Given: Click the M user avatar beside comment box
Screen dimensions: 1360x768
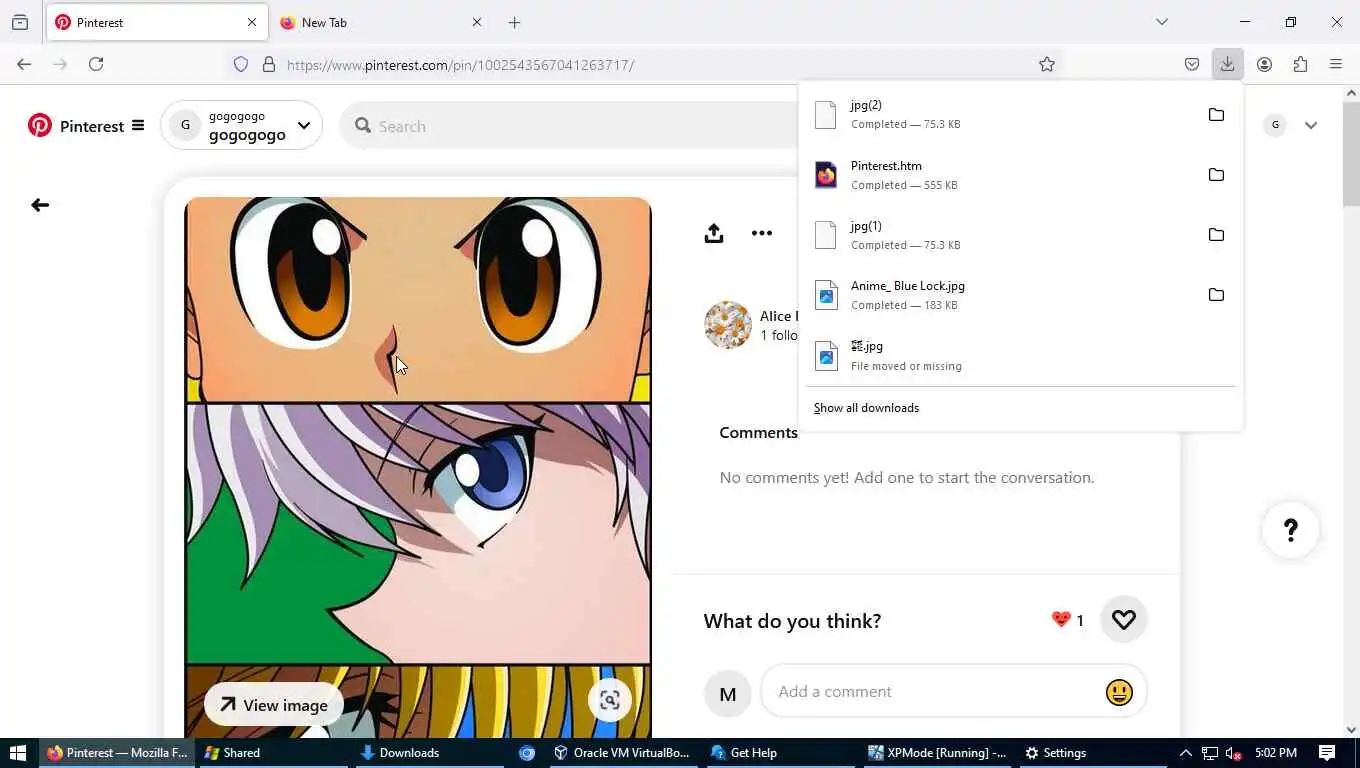Looking at the screenshot, I should coord(728,693).
